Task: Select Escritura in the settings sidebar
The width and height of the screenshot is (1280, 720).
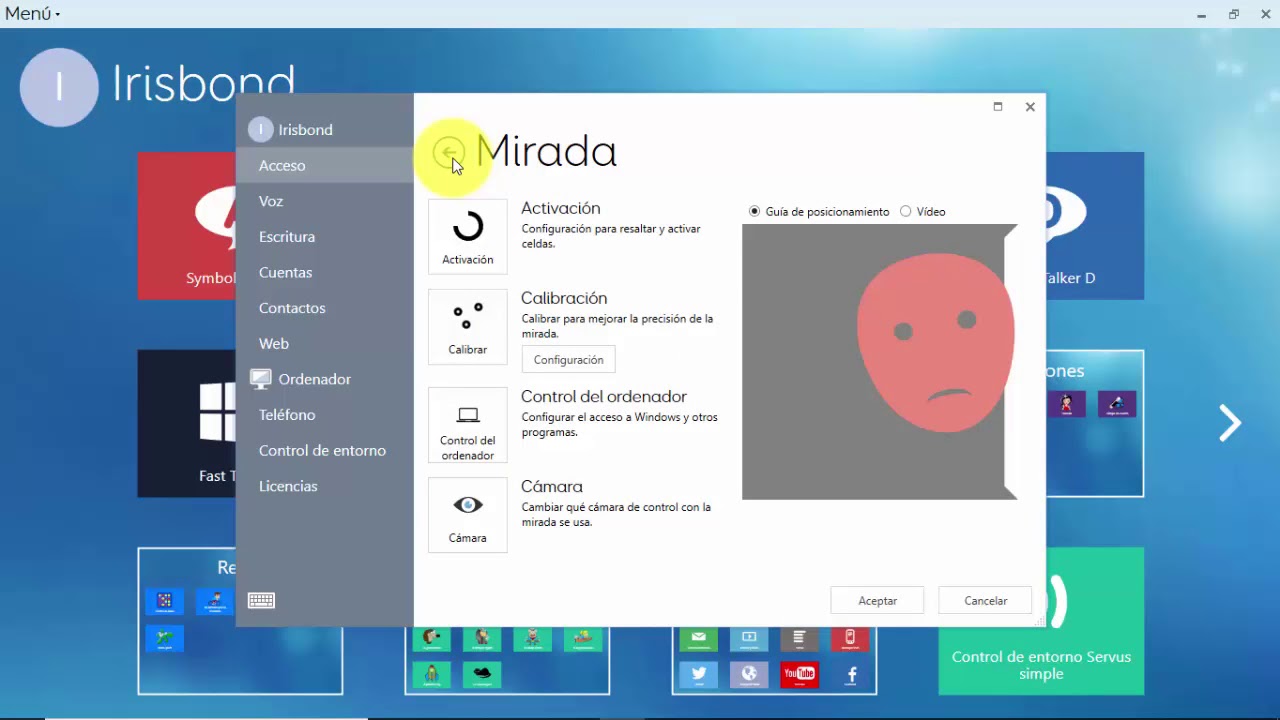Action: pos(325,237)
